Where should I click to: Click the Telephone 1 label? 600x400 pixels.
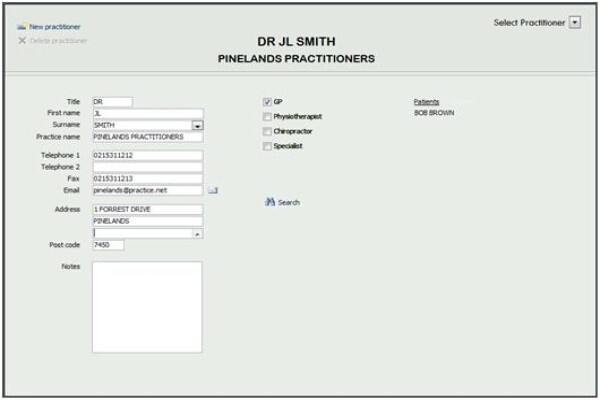[x=60, y=155]
